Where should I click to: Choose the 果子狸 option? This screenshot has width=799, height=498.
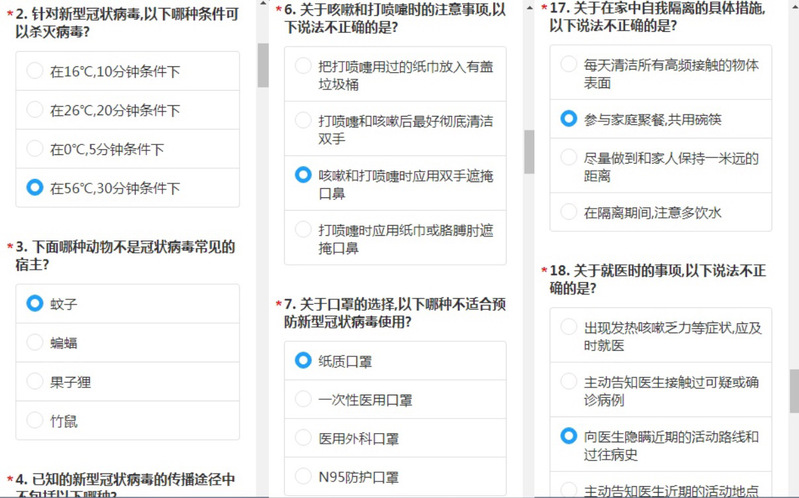point(36,381)
